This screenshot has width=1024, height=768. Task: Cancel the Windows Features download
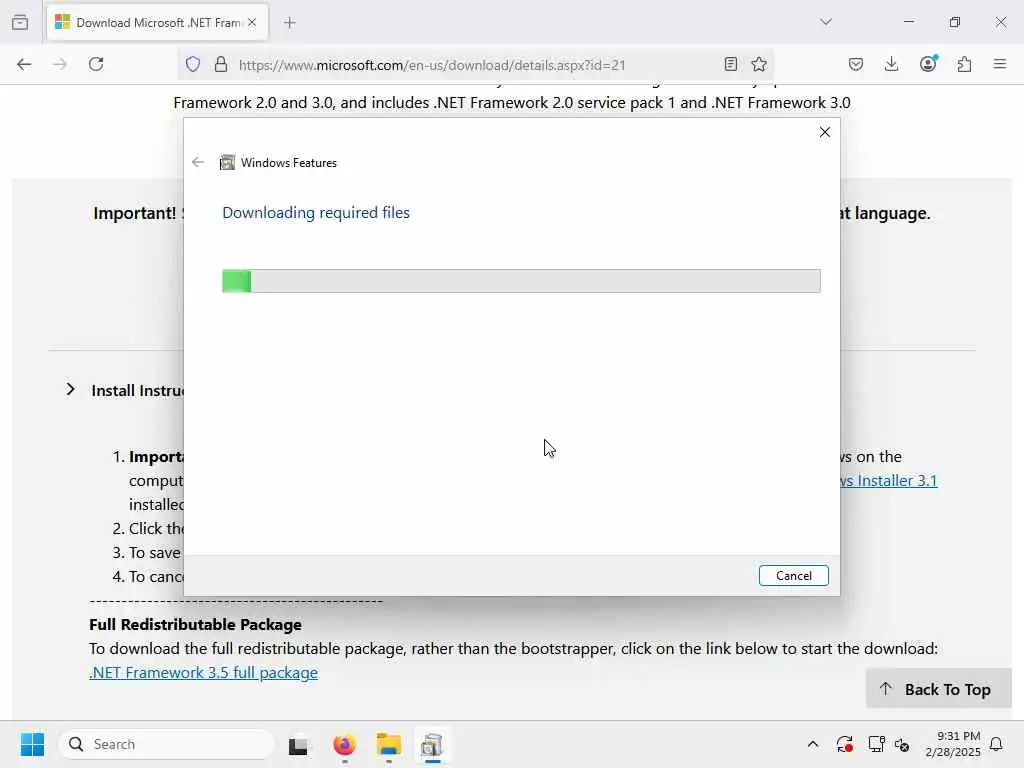pos(793,575)
